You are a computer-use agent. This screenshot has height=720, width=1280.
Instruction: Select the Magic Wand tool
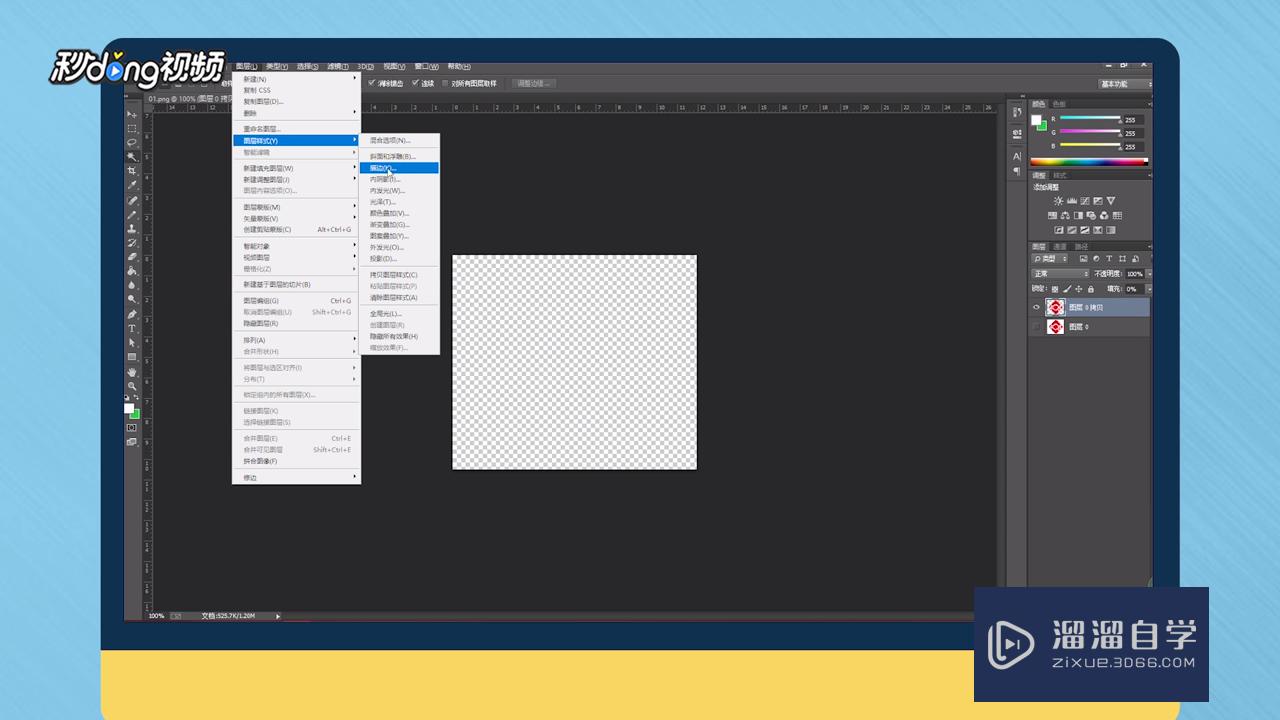click(x=131, y=157)
